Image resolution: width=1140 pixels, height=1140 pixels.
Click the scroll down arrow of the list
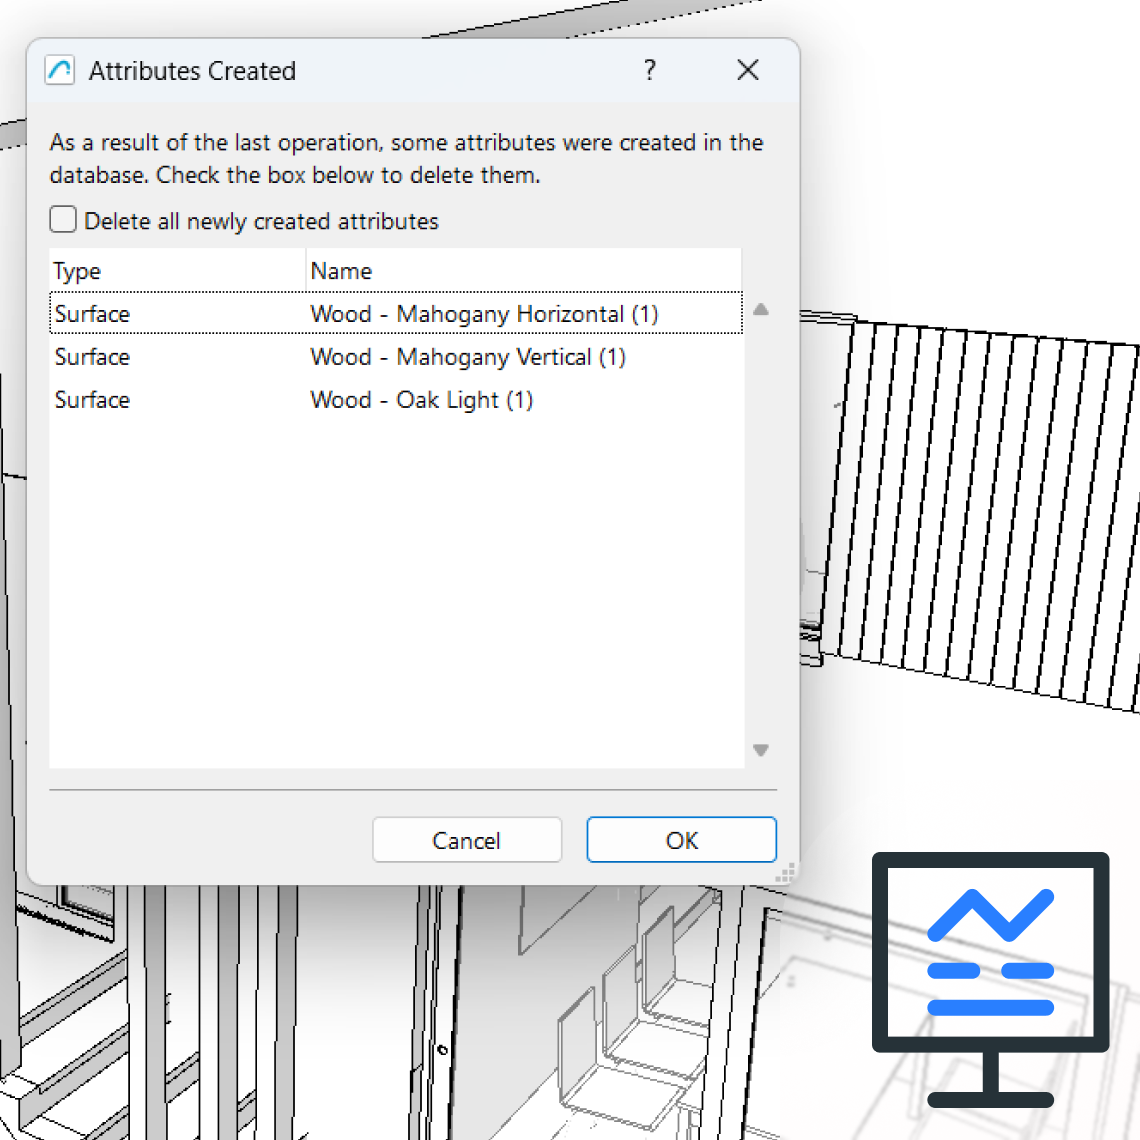(761, 750)
